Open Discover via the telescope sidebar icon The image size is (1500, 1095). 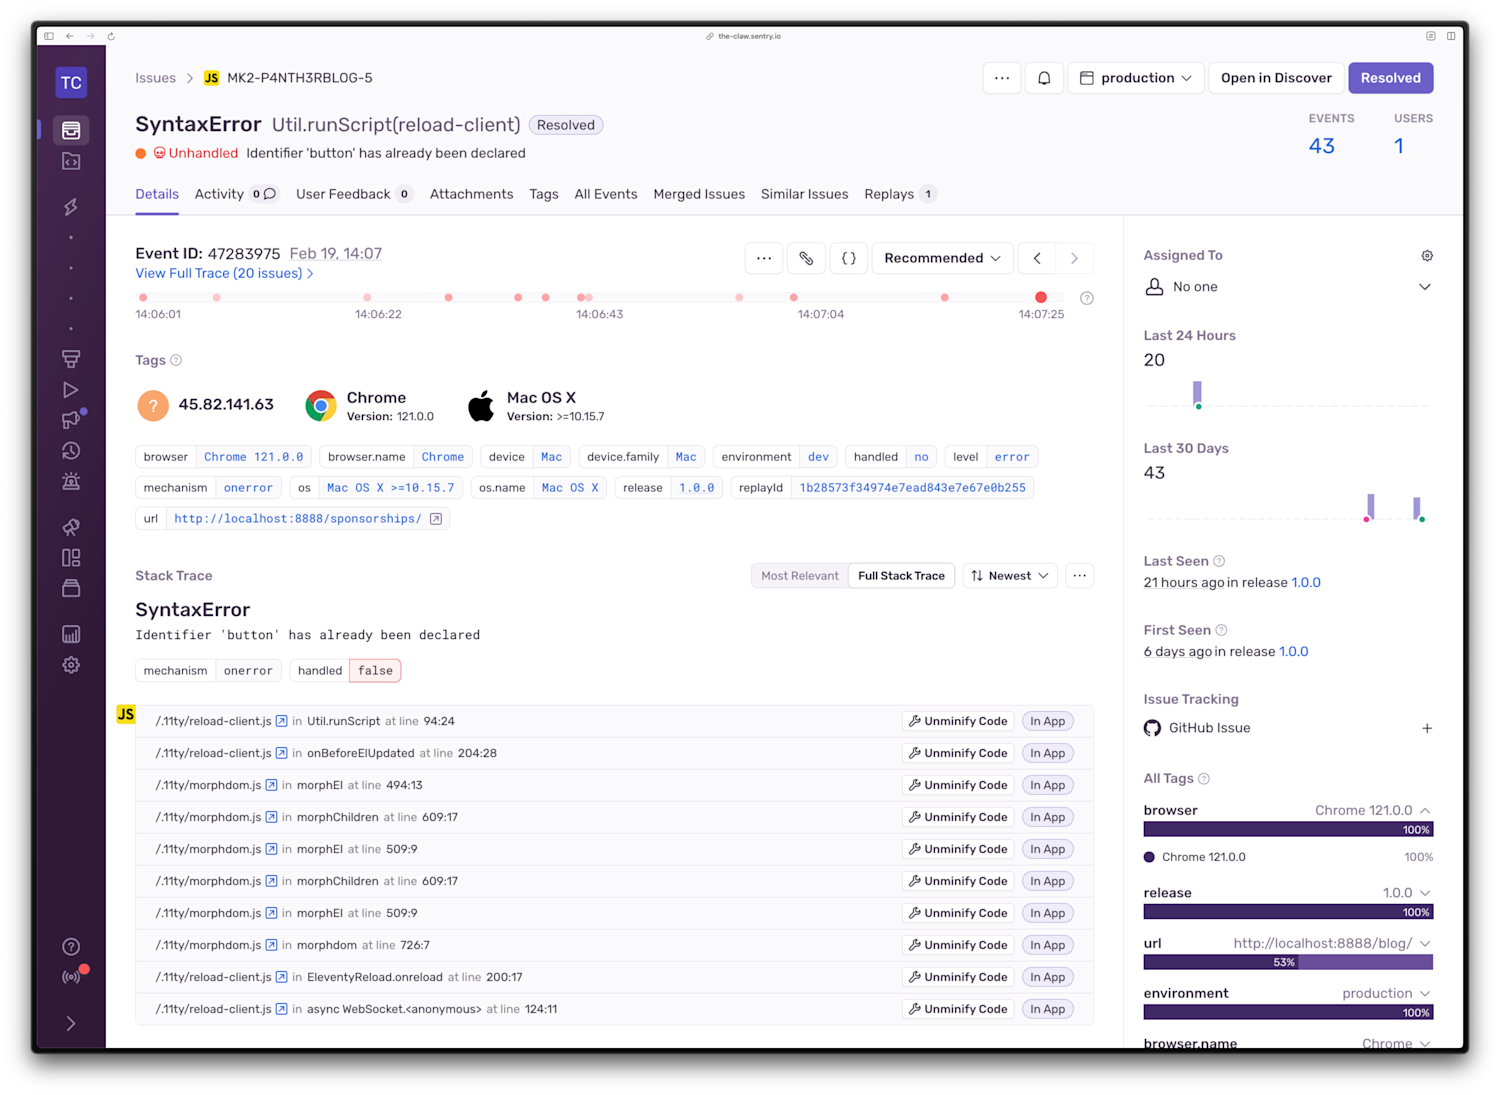[70, 527]
